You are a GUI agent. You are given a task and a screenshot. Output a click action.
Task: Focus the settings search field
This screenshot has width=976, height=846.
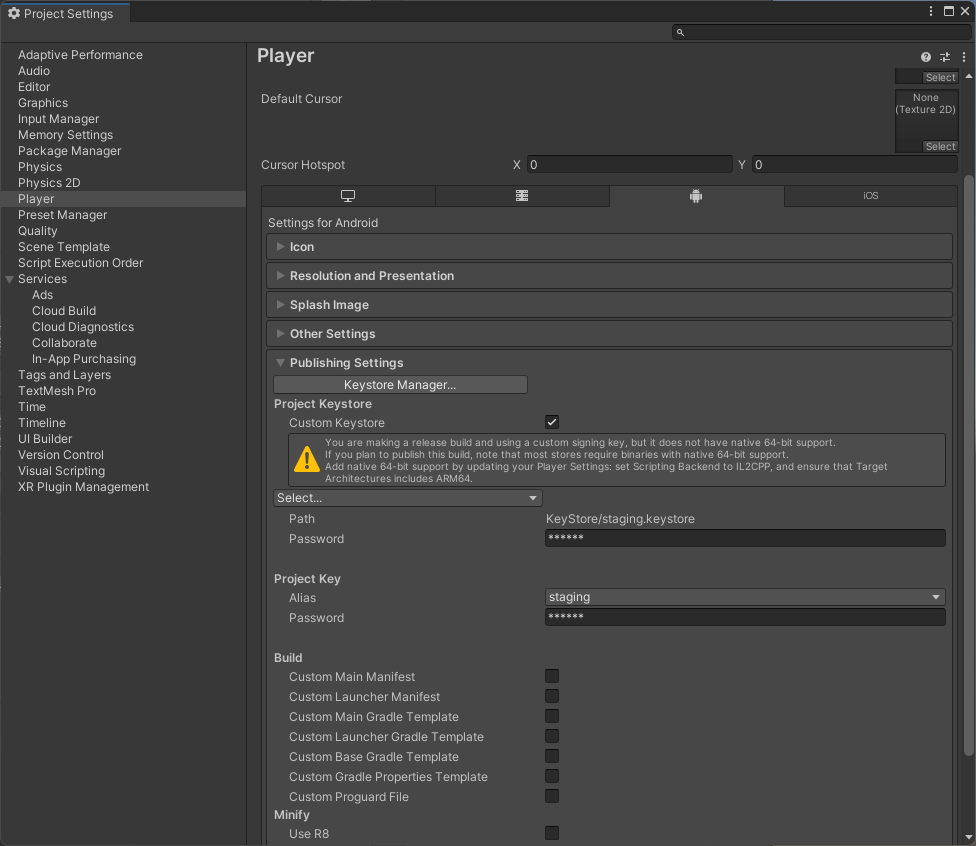pos(822,32)
